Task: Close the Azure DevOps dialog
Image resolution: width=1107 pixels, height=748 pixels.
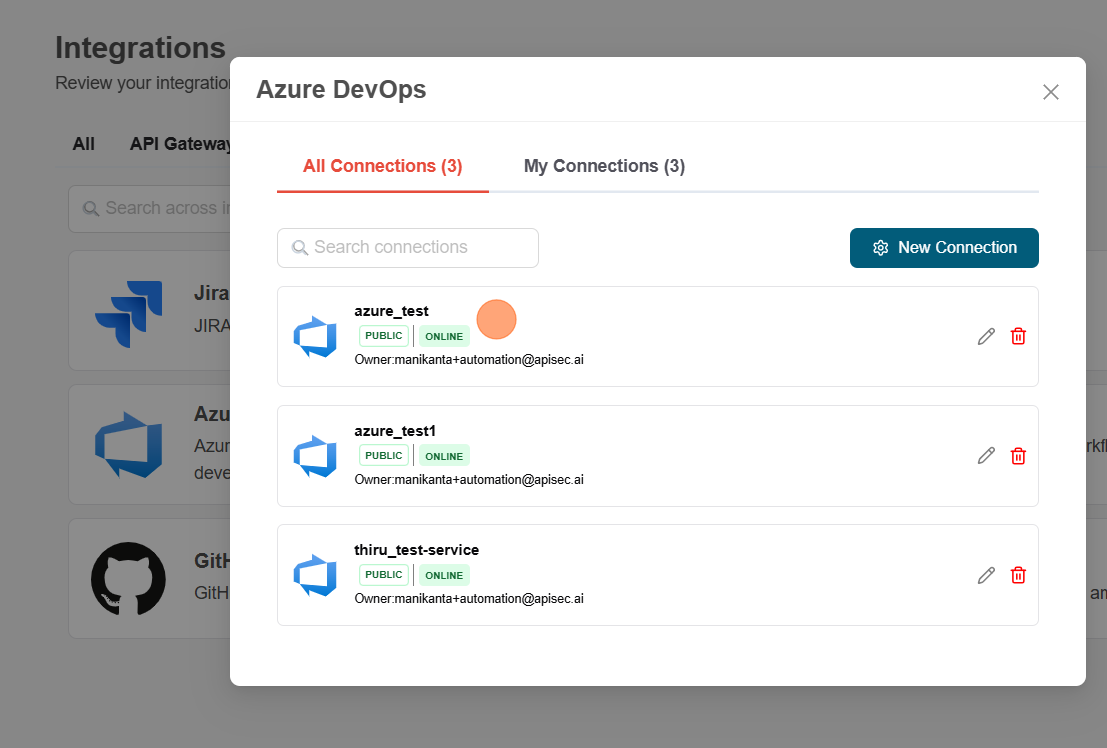Action: pyautogui.click(x=1050, y=92)
